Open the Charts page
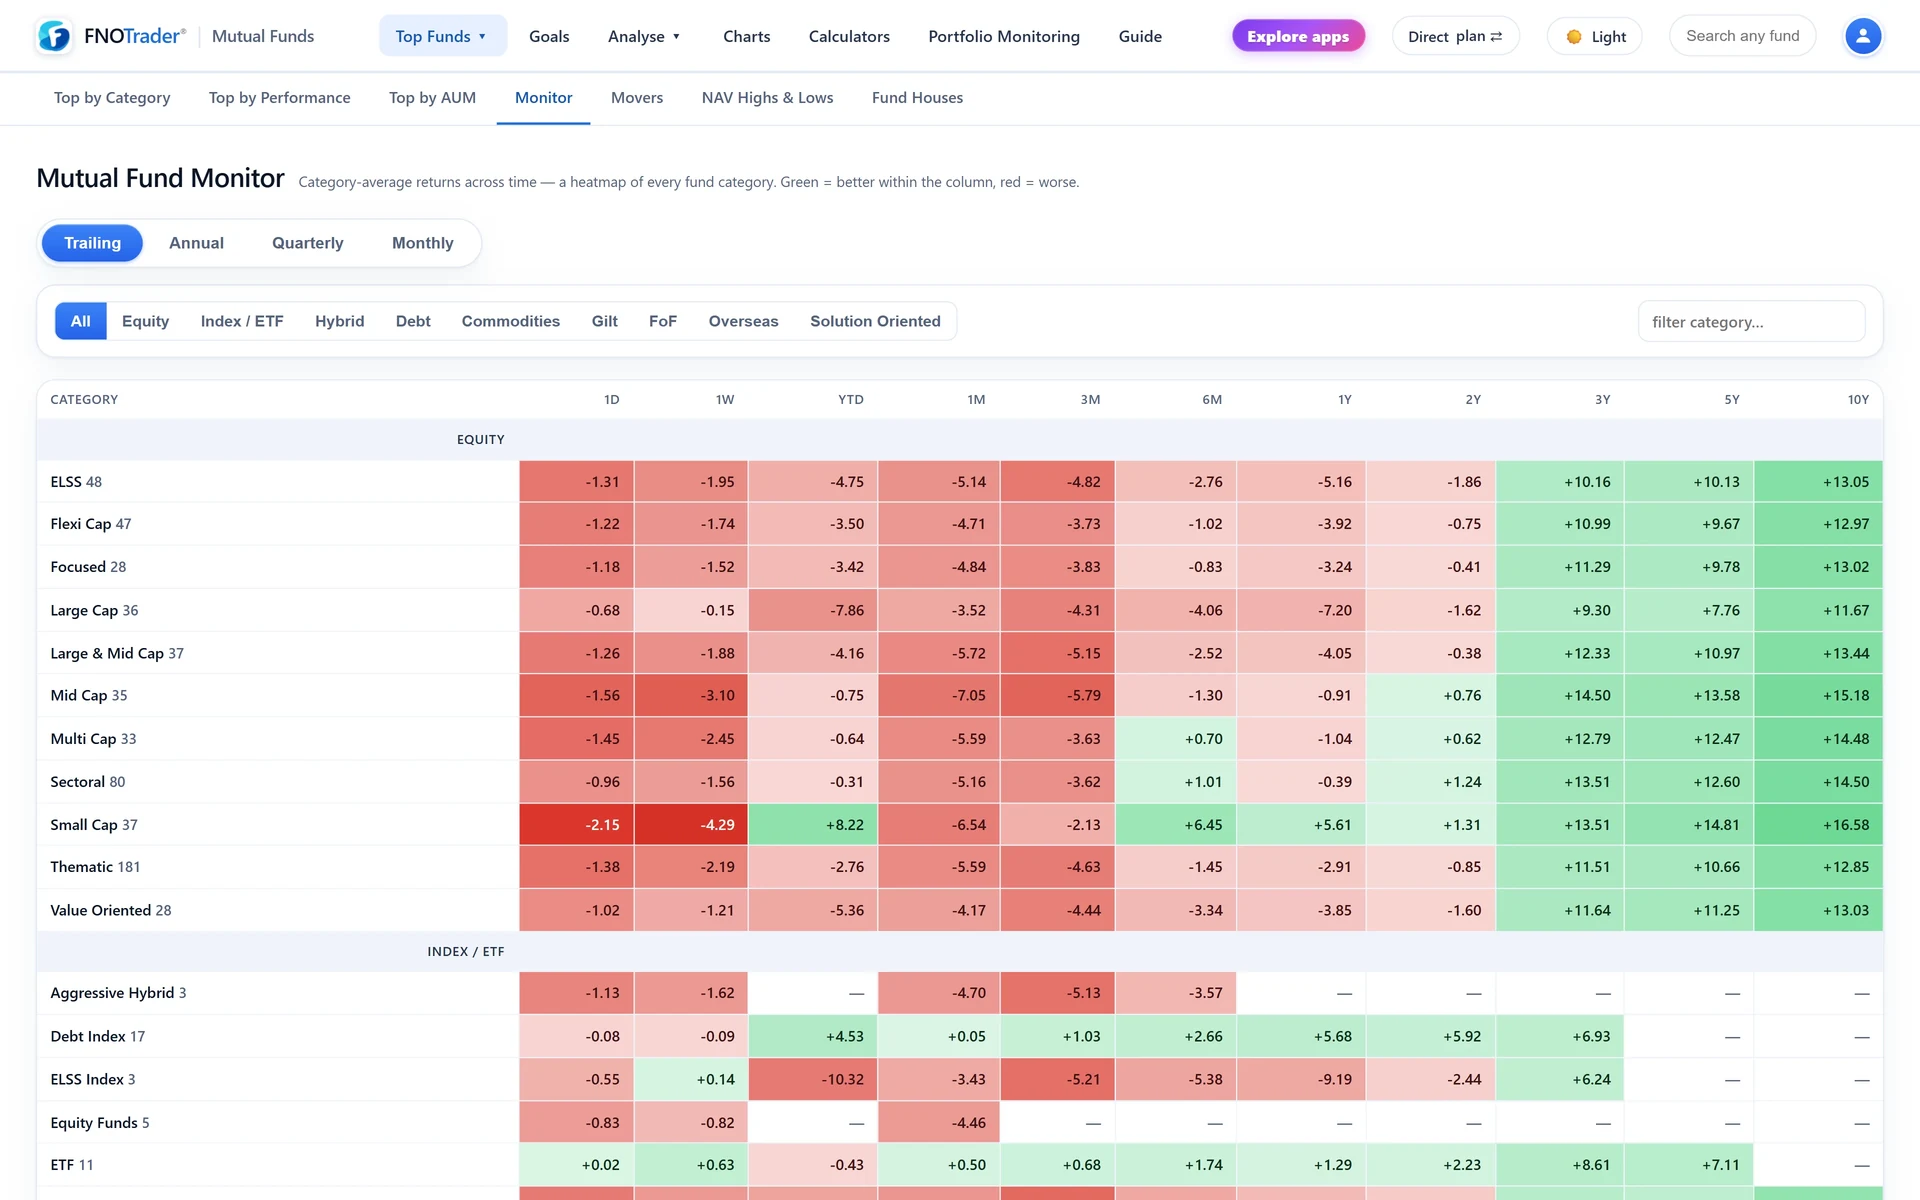Viewport: 1920px width, 1200px height. coord(747,36)
